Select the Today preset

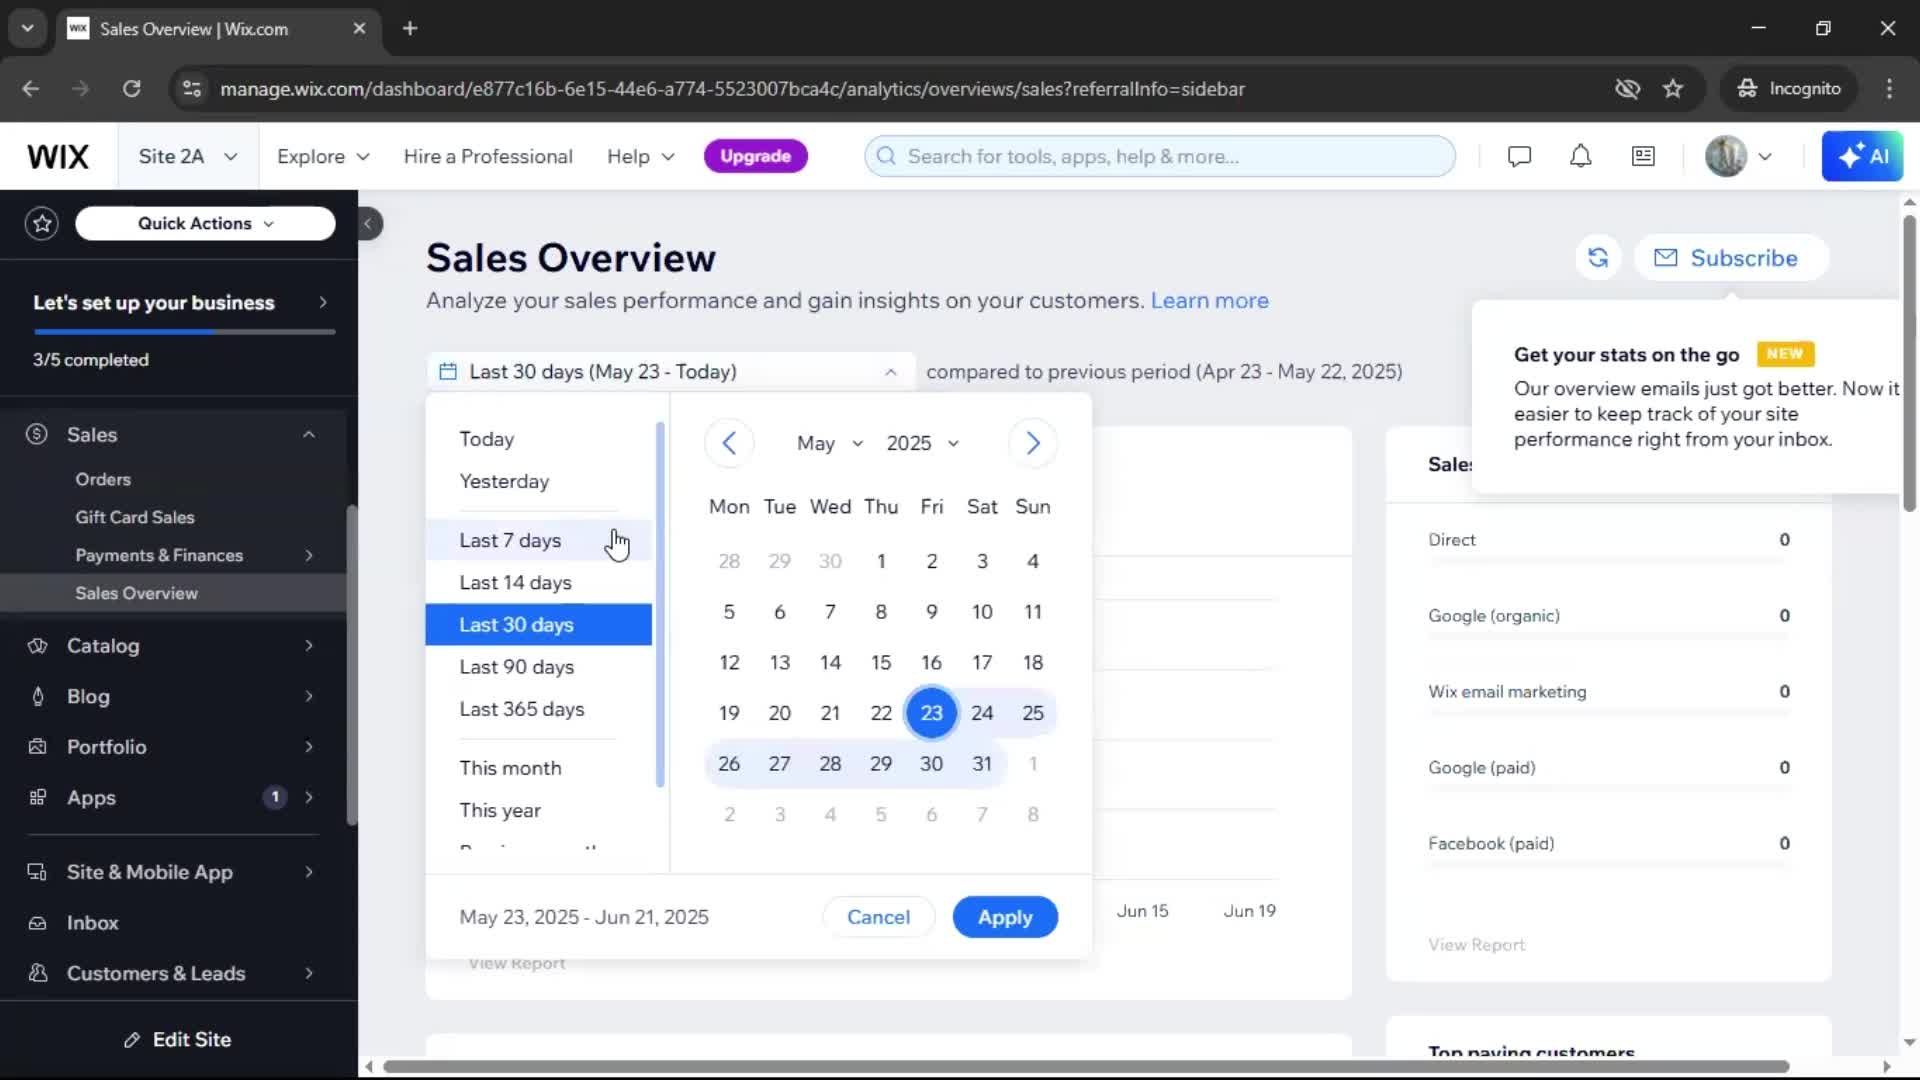click(x=538, y=439)
